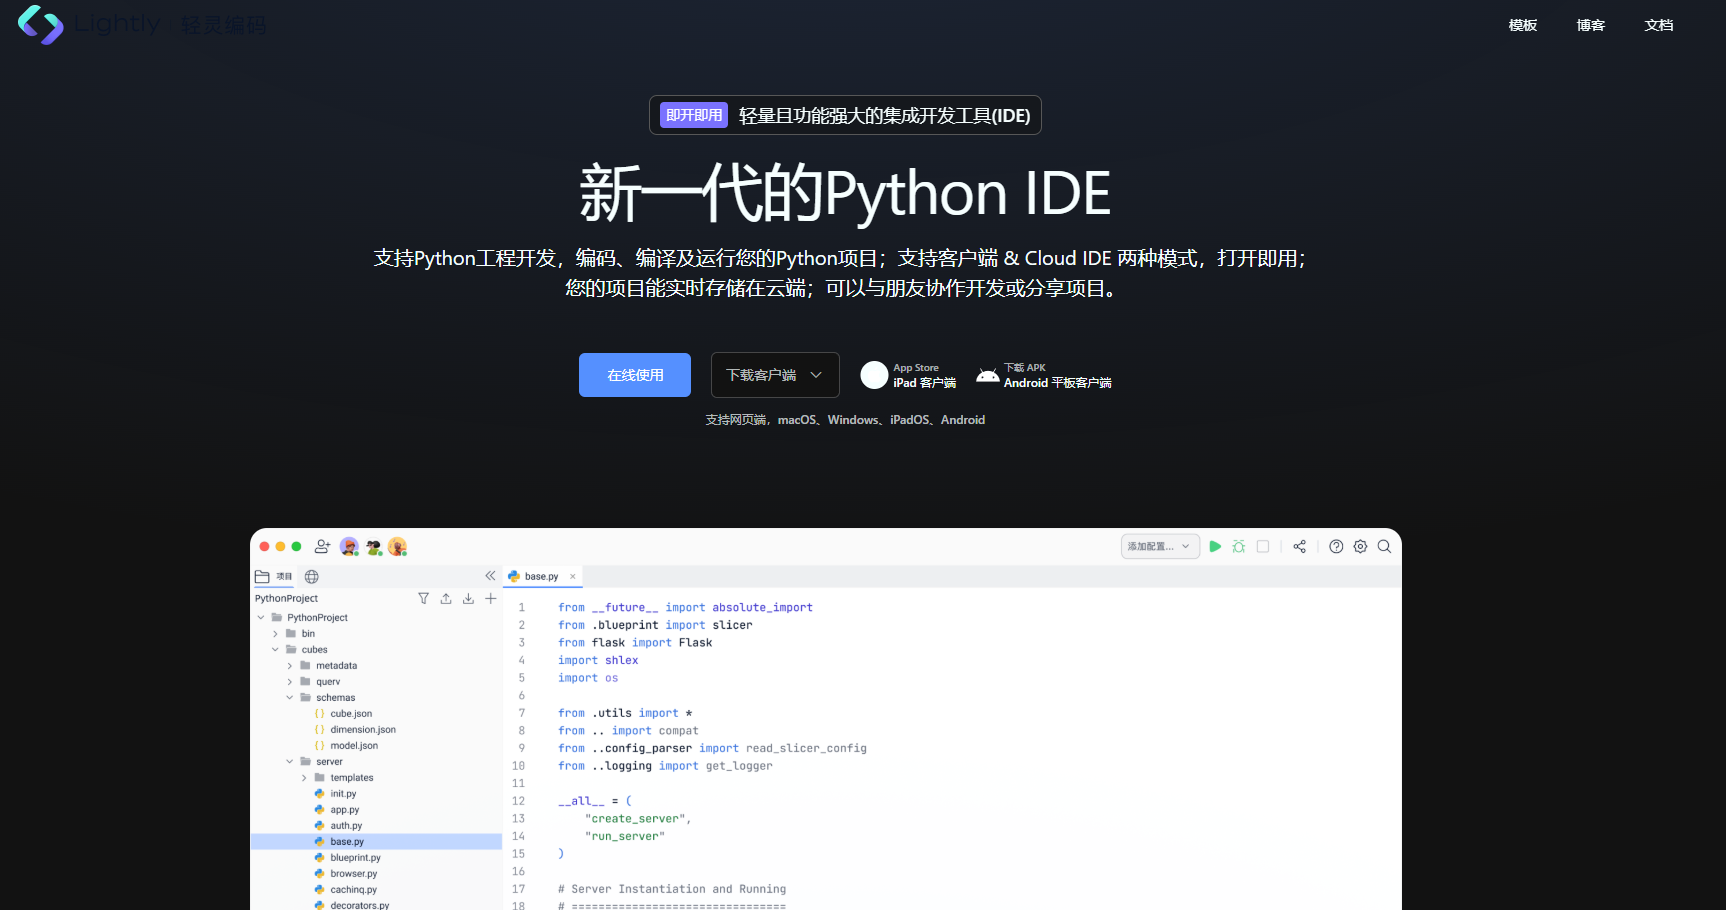
Task: Open search using the magnifier icon
Action: click(1384, 546)
